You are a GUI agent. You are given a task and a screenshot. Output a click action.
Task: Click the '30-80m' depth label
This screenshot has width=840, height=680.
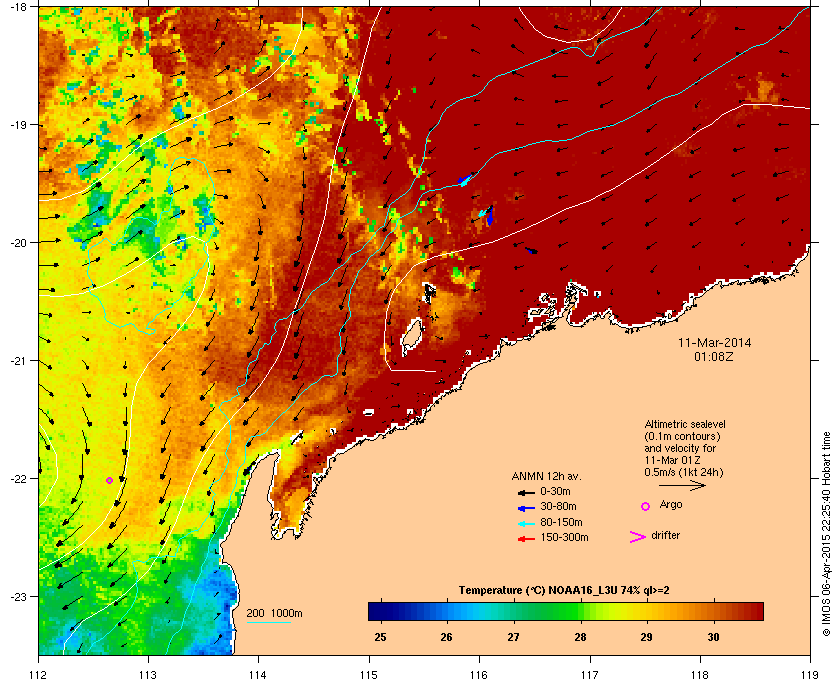pos(558,506)
